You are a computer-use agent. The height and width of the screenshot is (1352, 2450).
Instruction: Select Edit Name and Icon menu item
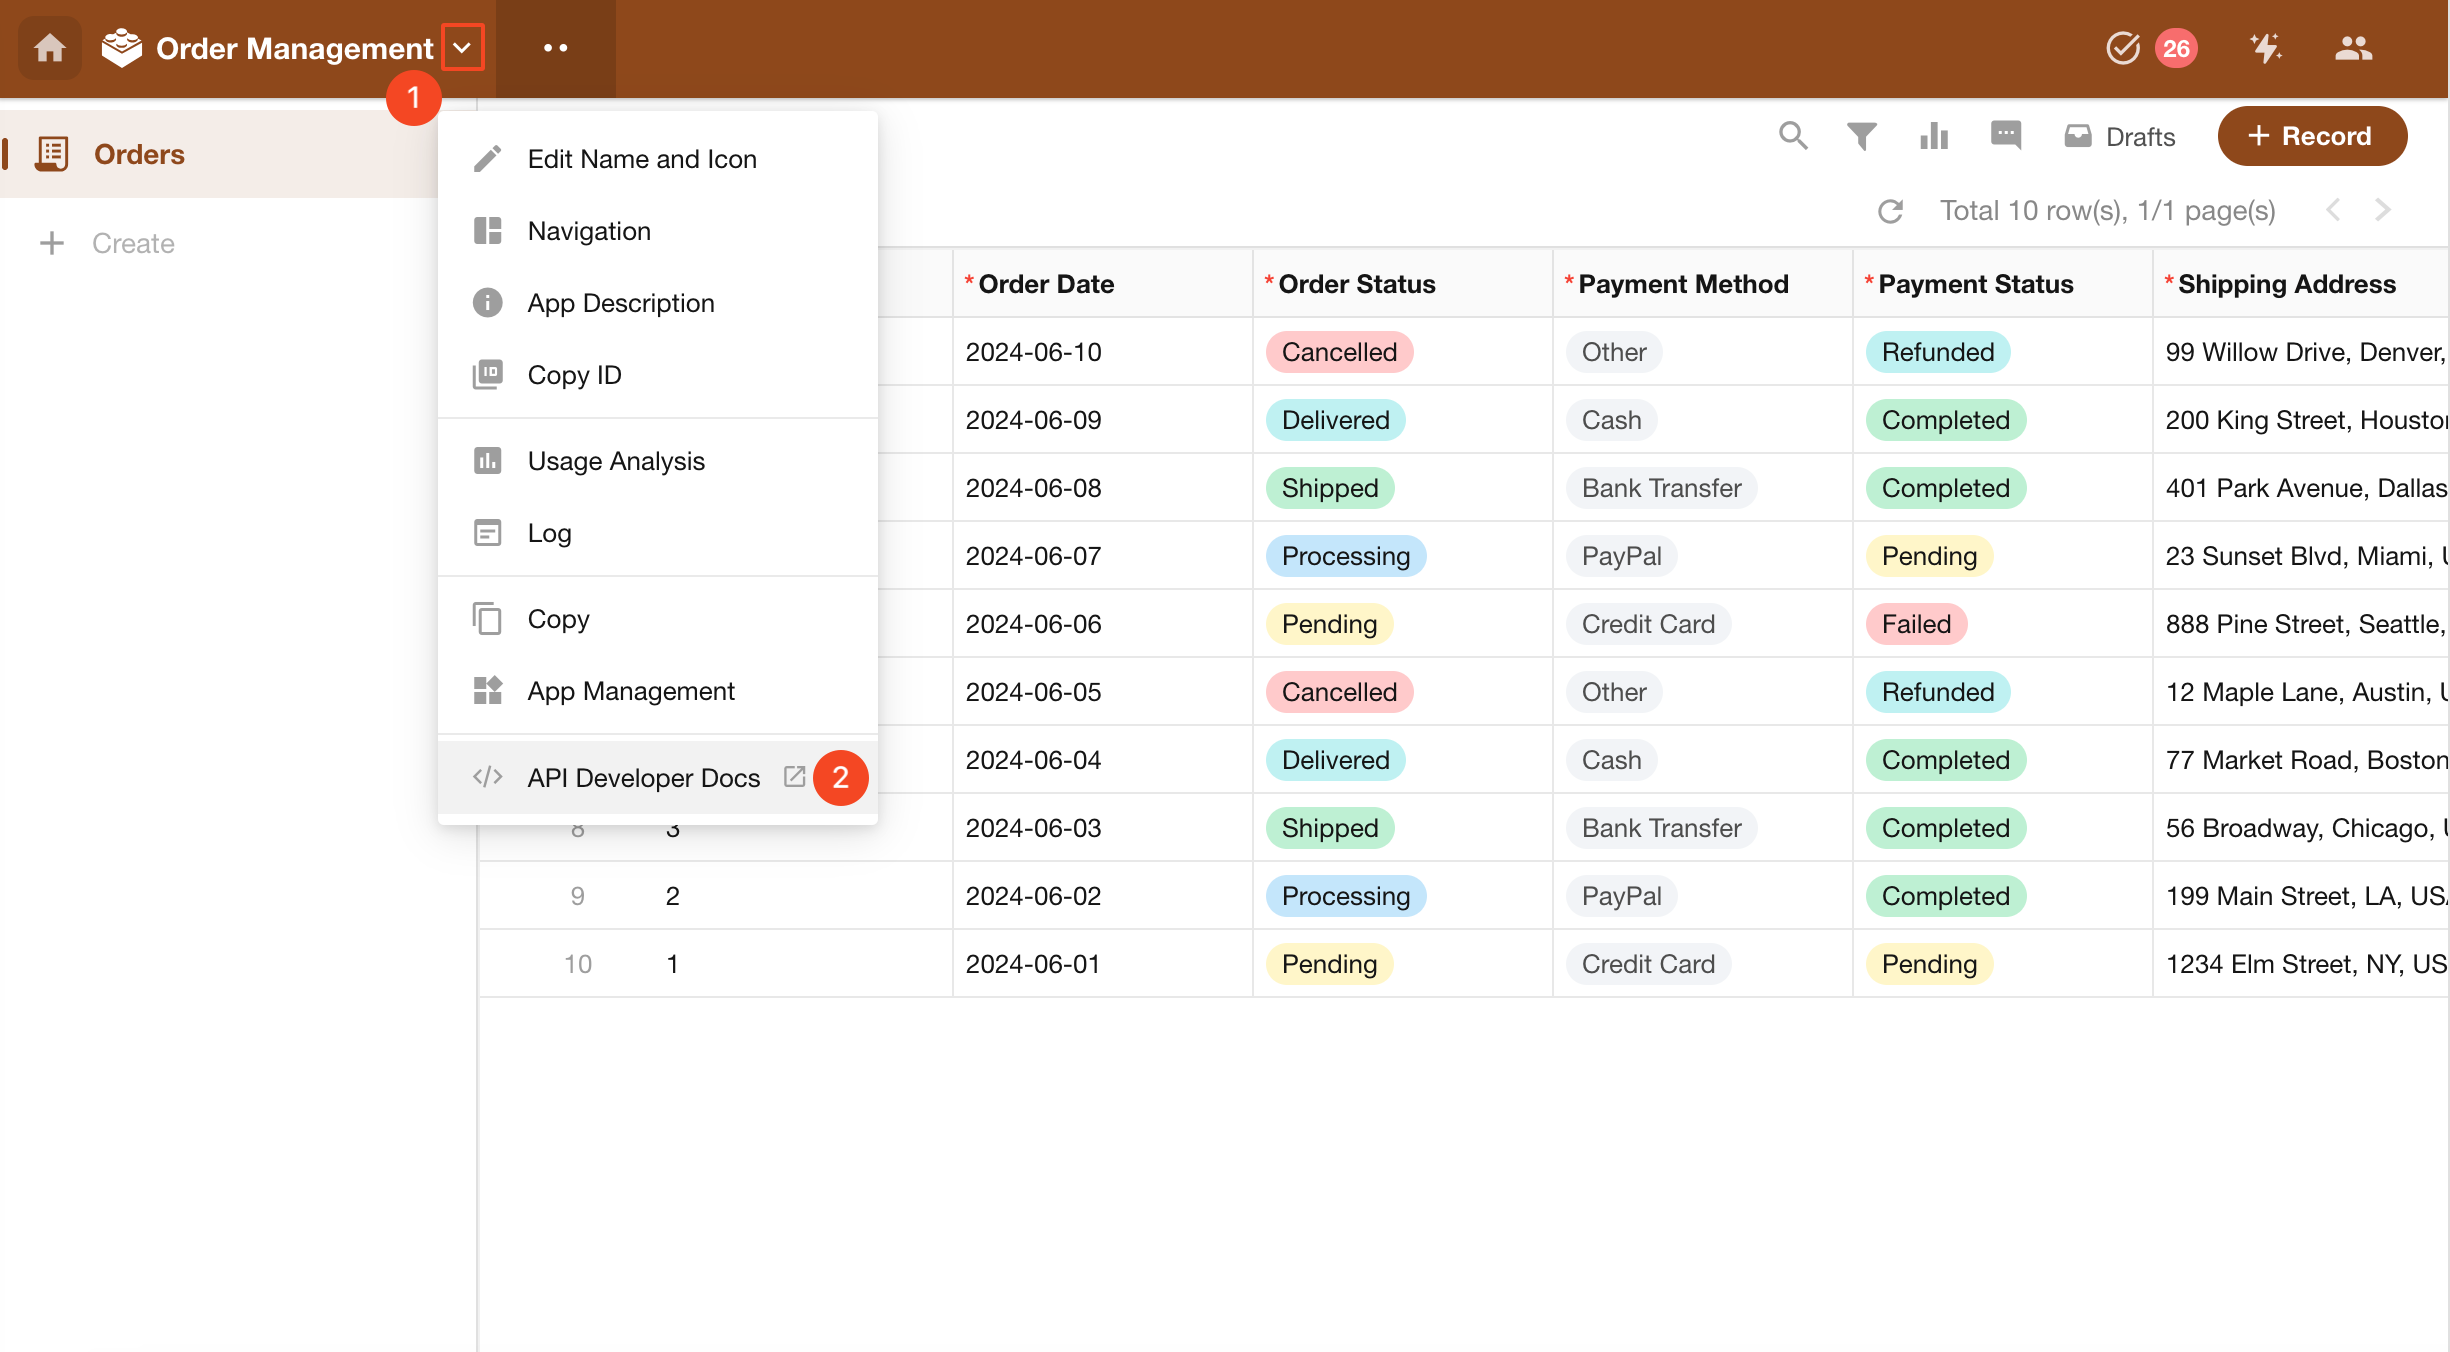point(641,159)
